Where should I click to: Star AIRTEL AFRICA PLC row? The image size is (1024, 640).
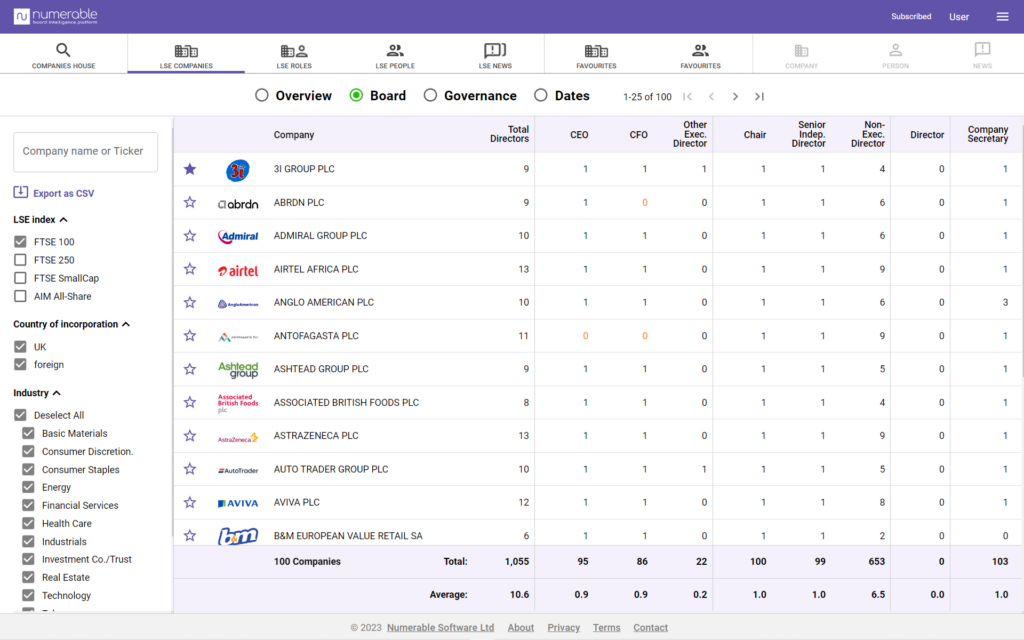[x=190, y=269]
